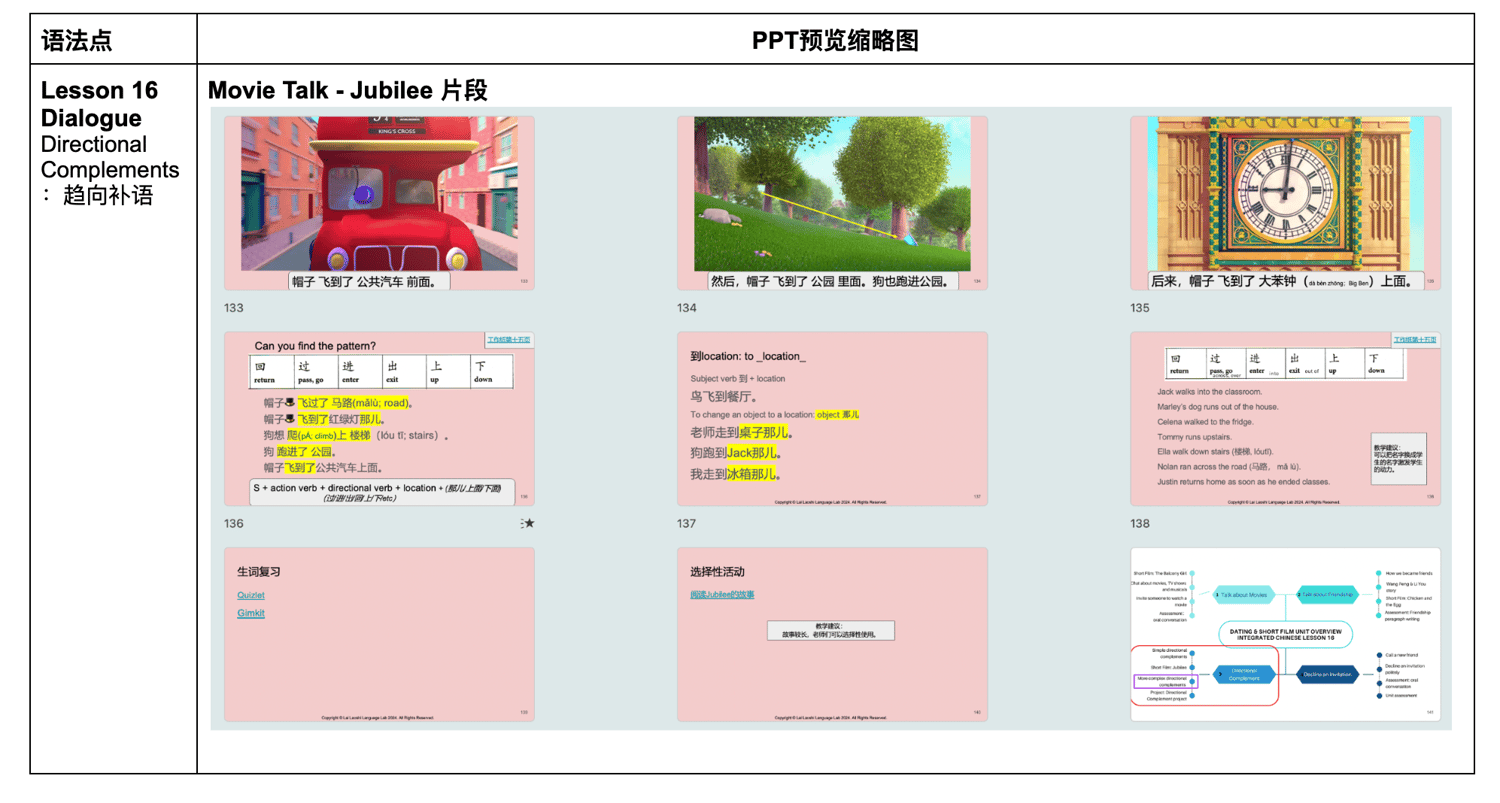Click slide number 135 label
The width and height of the screenshot is (1500, 803).
1140,308
